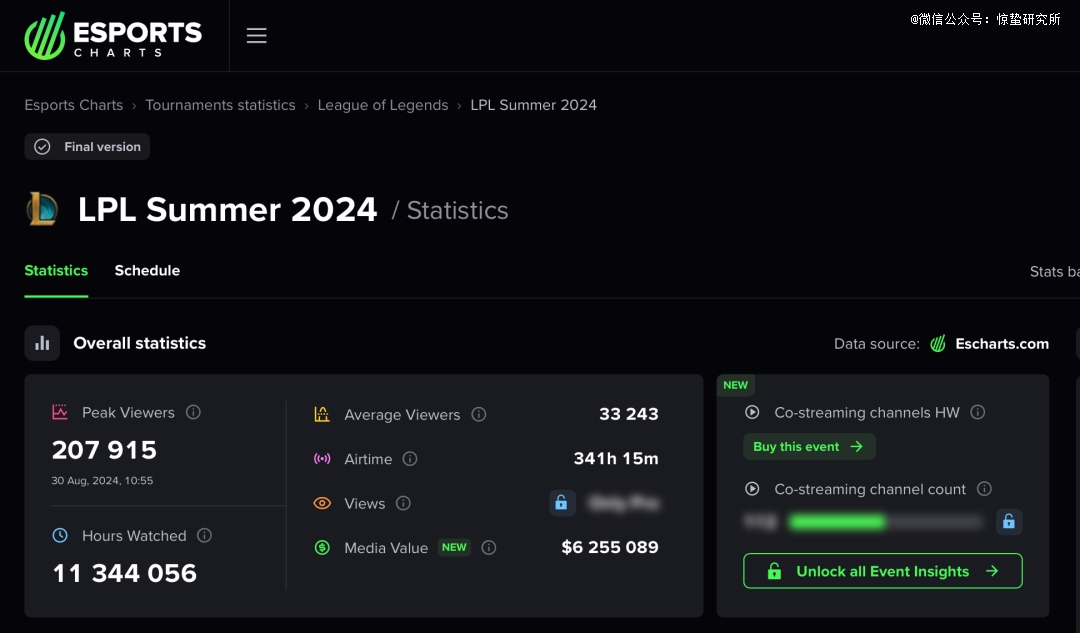Click info icon beside Co-streaming channels HW

[x=978, y=412]
